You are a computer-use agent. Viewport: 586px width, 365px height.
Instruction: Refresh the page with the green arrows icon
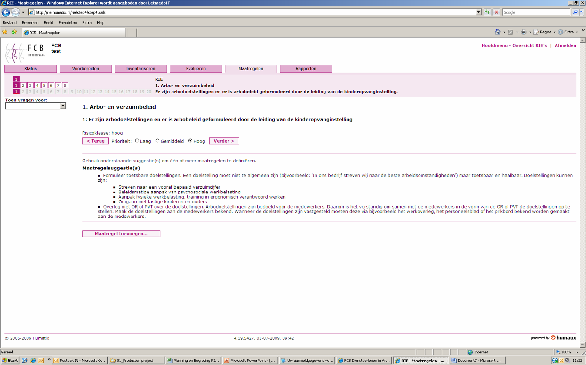[x=487, y=12]
